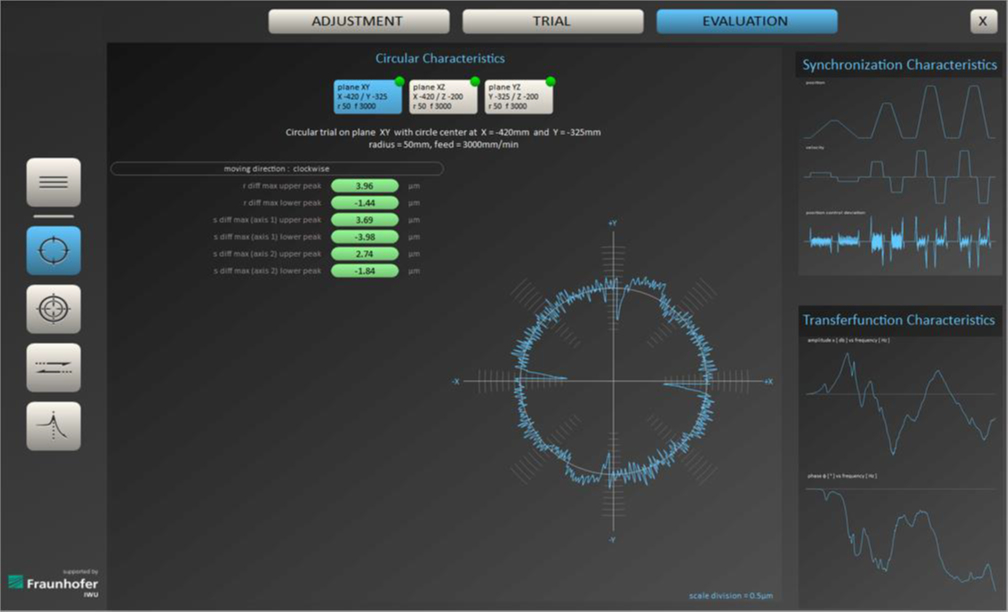Click the s diff axis 1 lower peak value -3.98
The width and height of the screenshot is (1008, 612).
(x=364, y=237)
